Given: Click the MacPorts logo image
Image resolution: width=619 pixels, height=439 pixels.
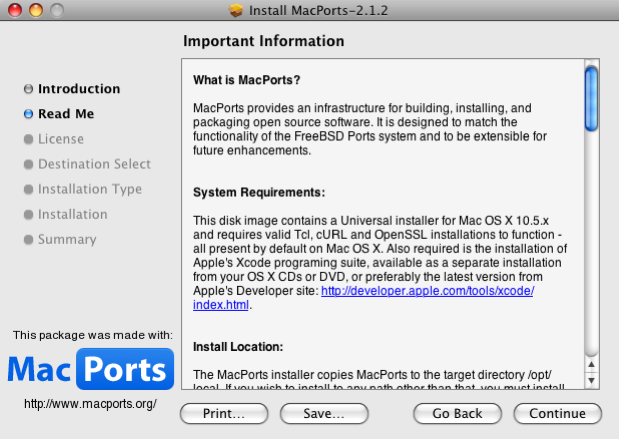Looking at the screenshot, I should point(91,369).
